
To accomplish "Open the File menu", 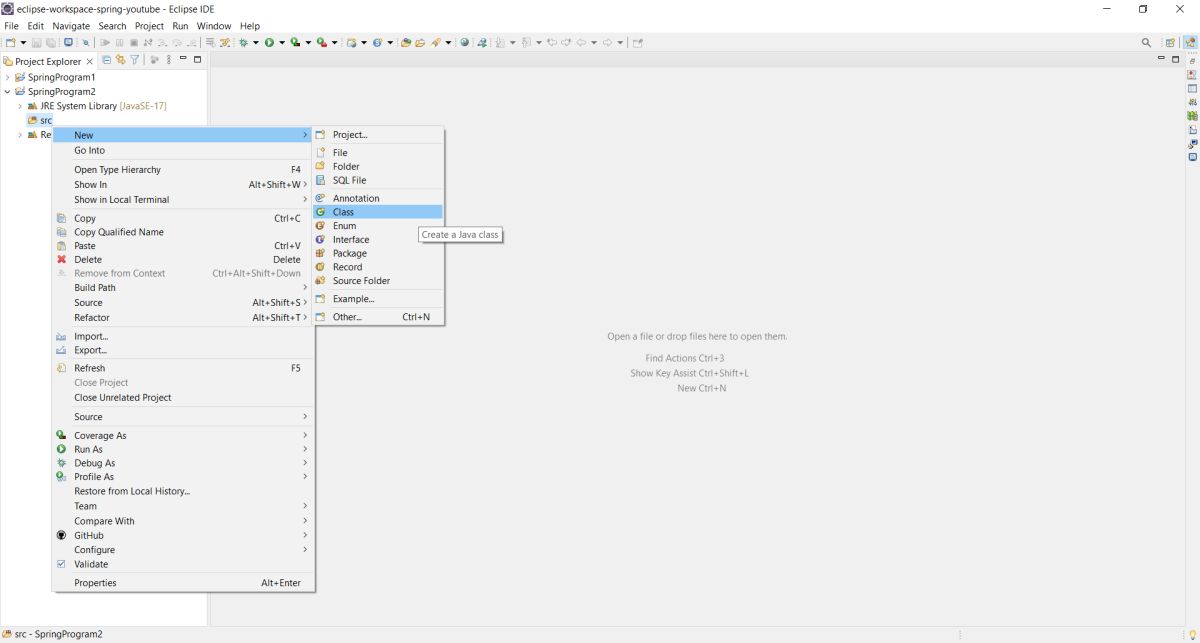I will (x=12, y=26).
